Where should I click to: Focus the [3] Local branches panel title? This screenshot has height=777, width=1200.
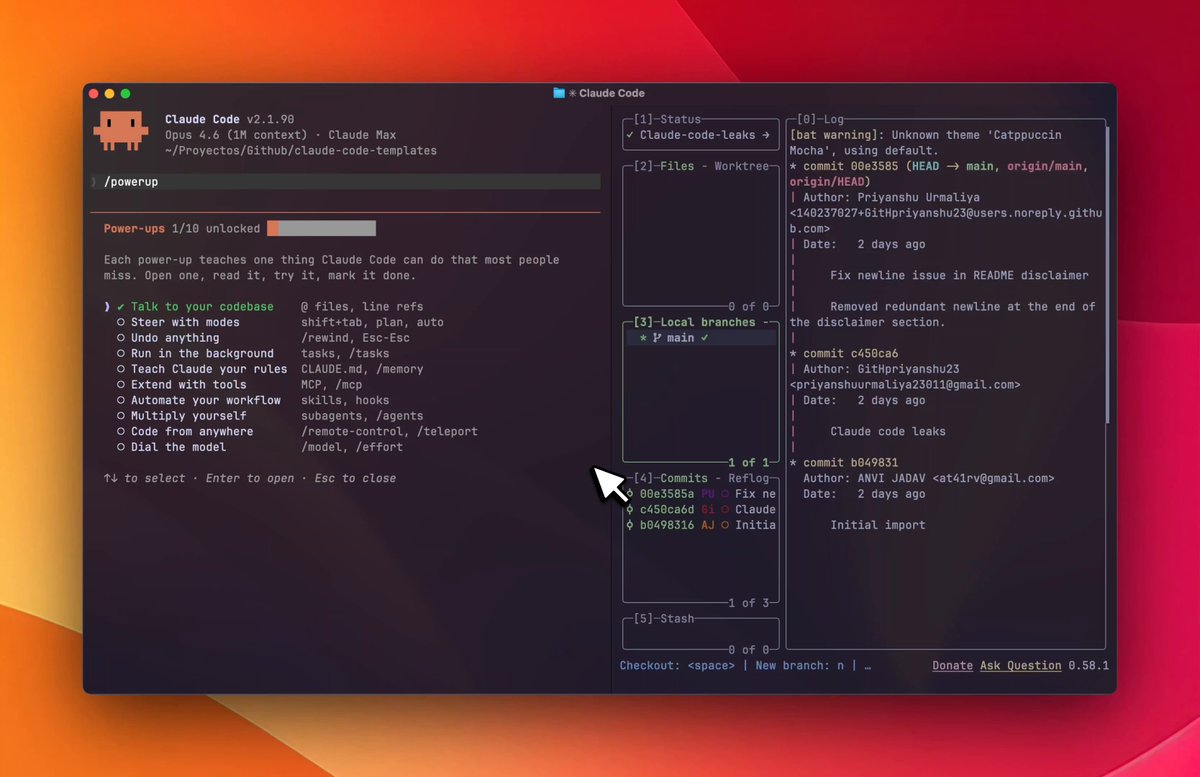point(695,323)
